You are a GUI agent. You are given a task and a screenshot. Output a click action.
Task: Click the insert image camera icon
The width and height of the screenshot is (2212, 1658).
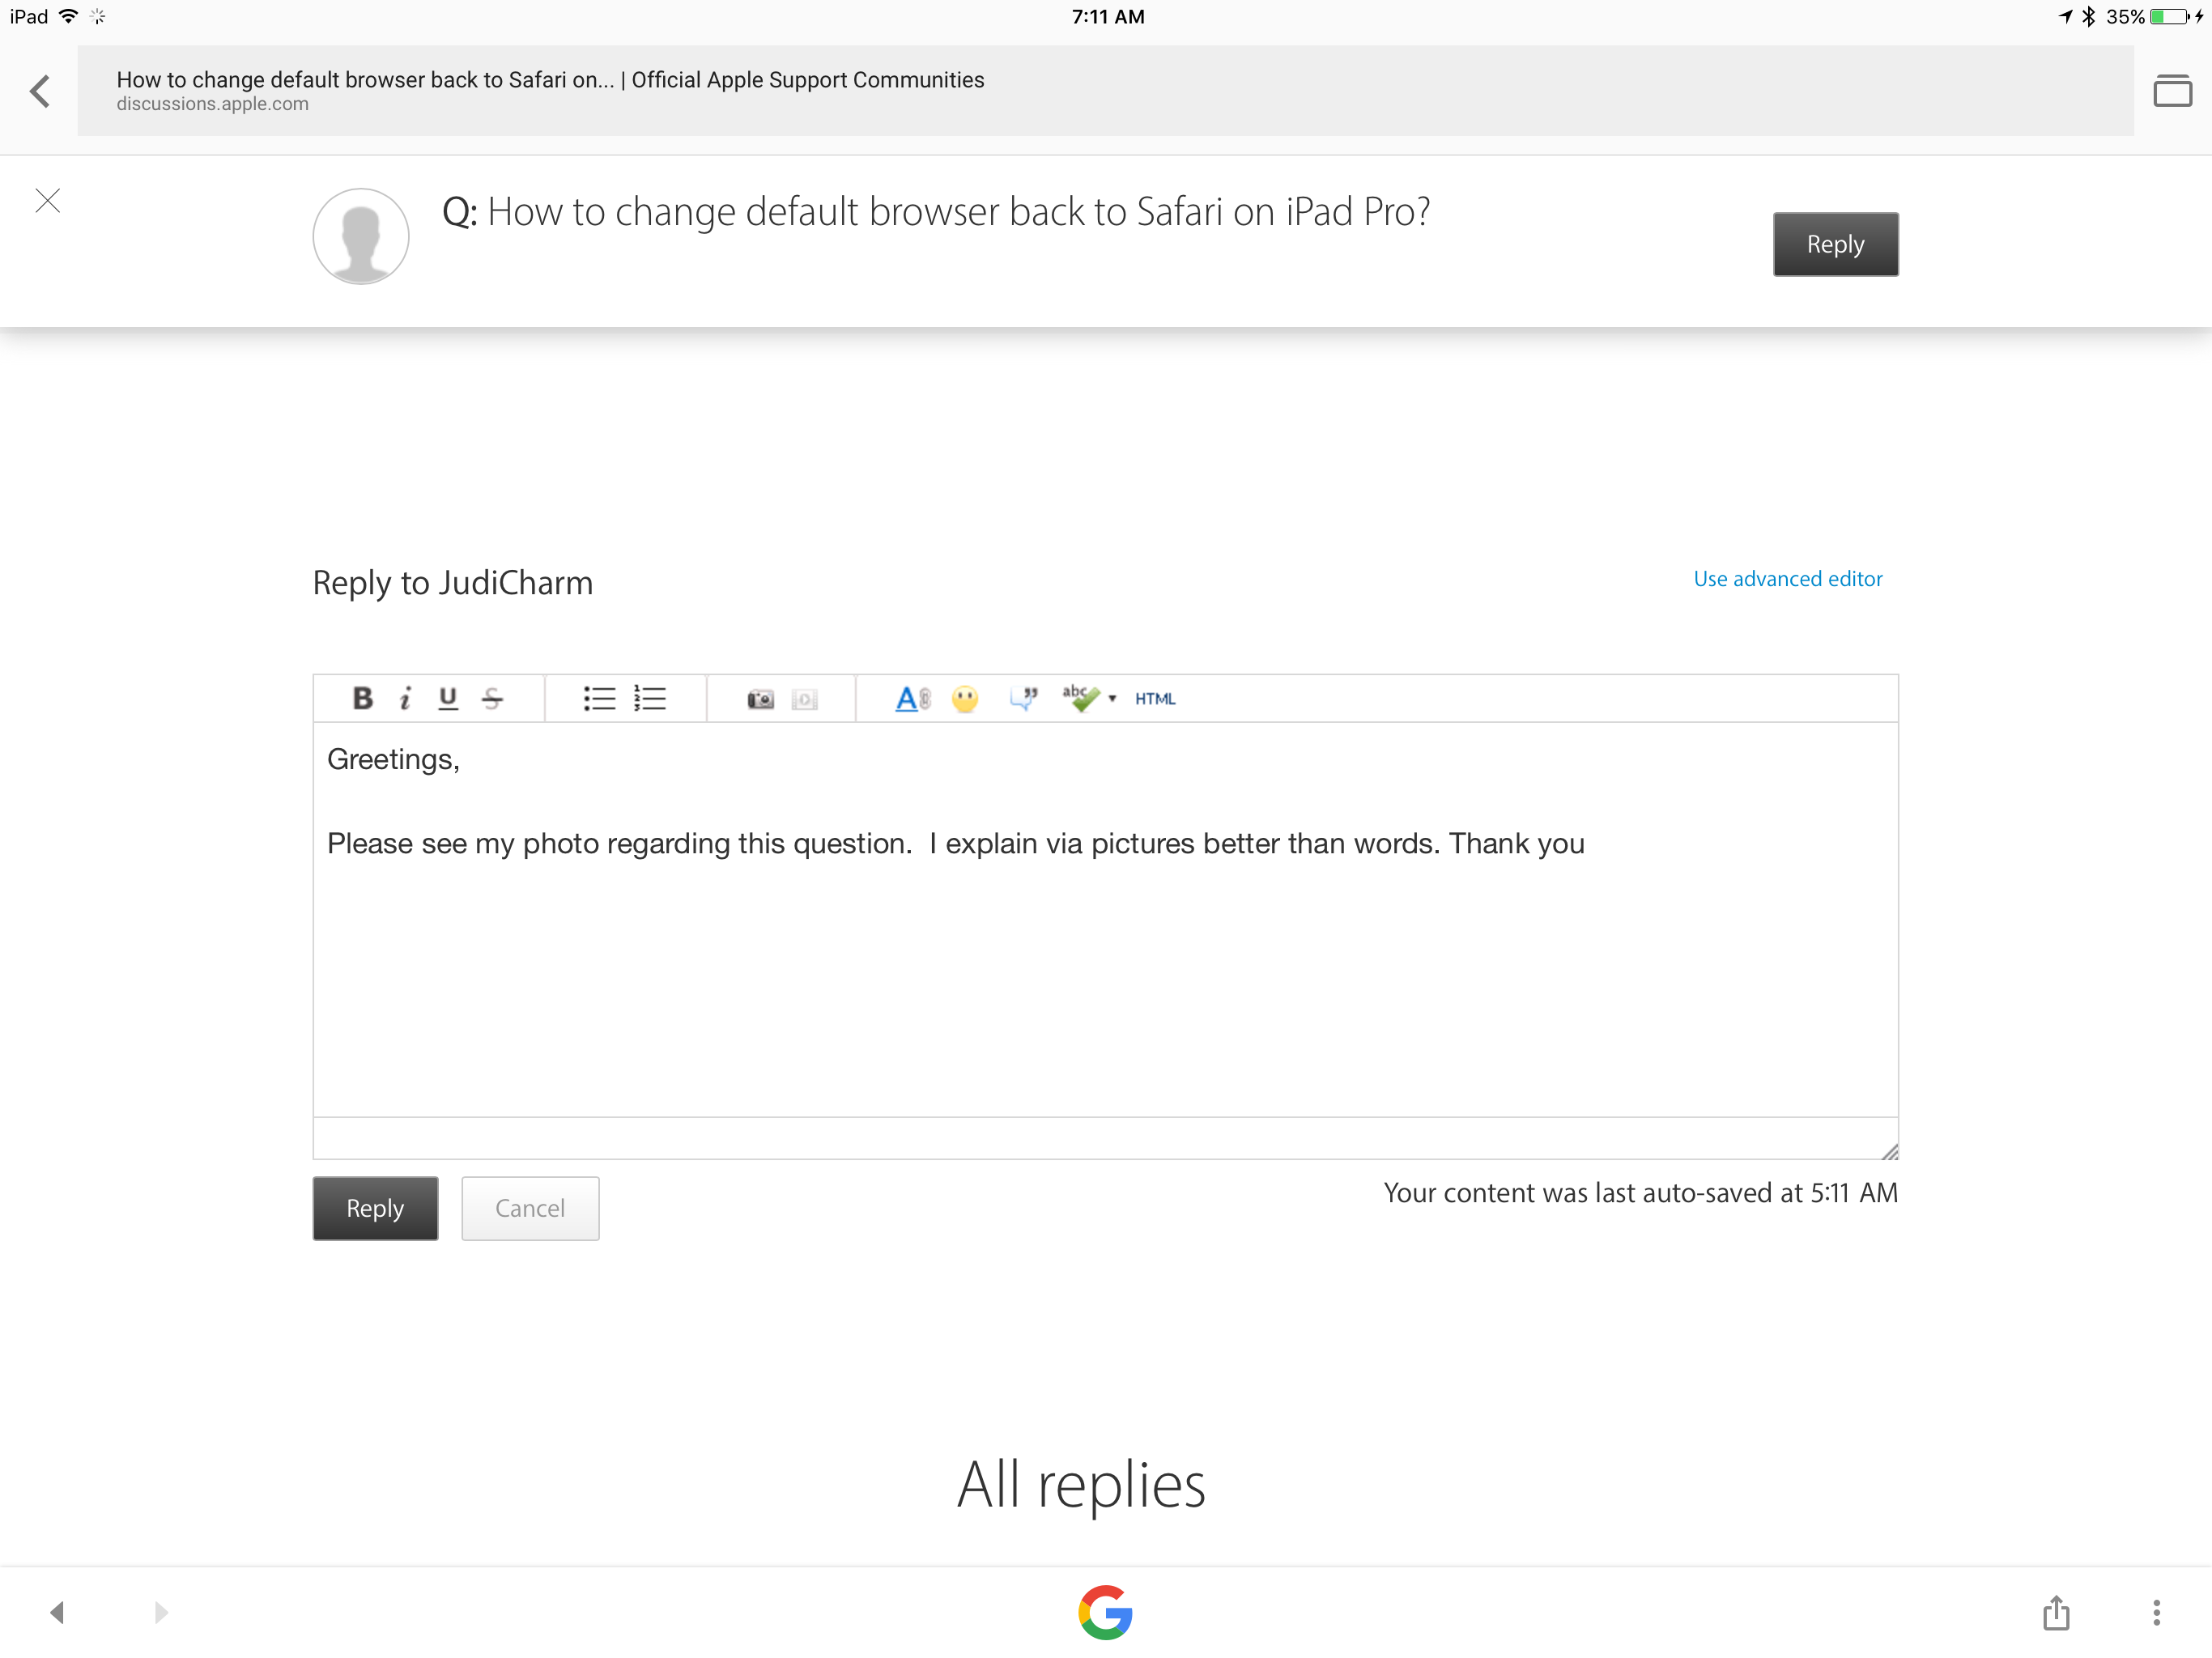coord(760,699)
